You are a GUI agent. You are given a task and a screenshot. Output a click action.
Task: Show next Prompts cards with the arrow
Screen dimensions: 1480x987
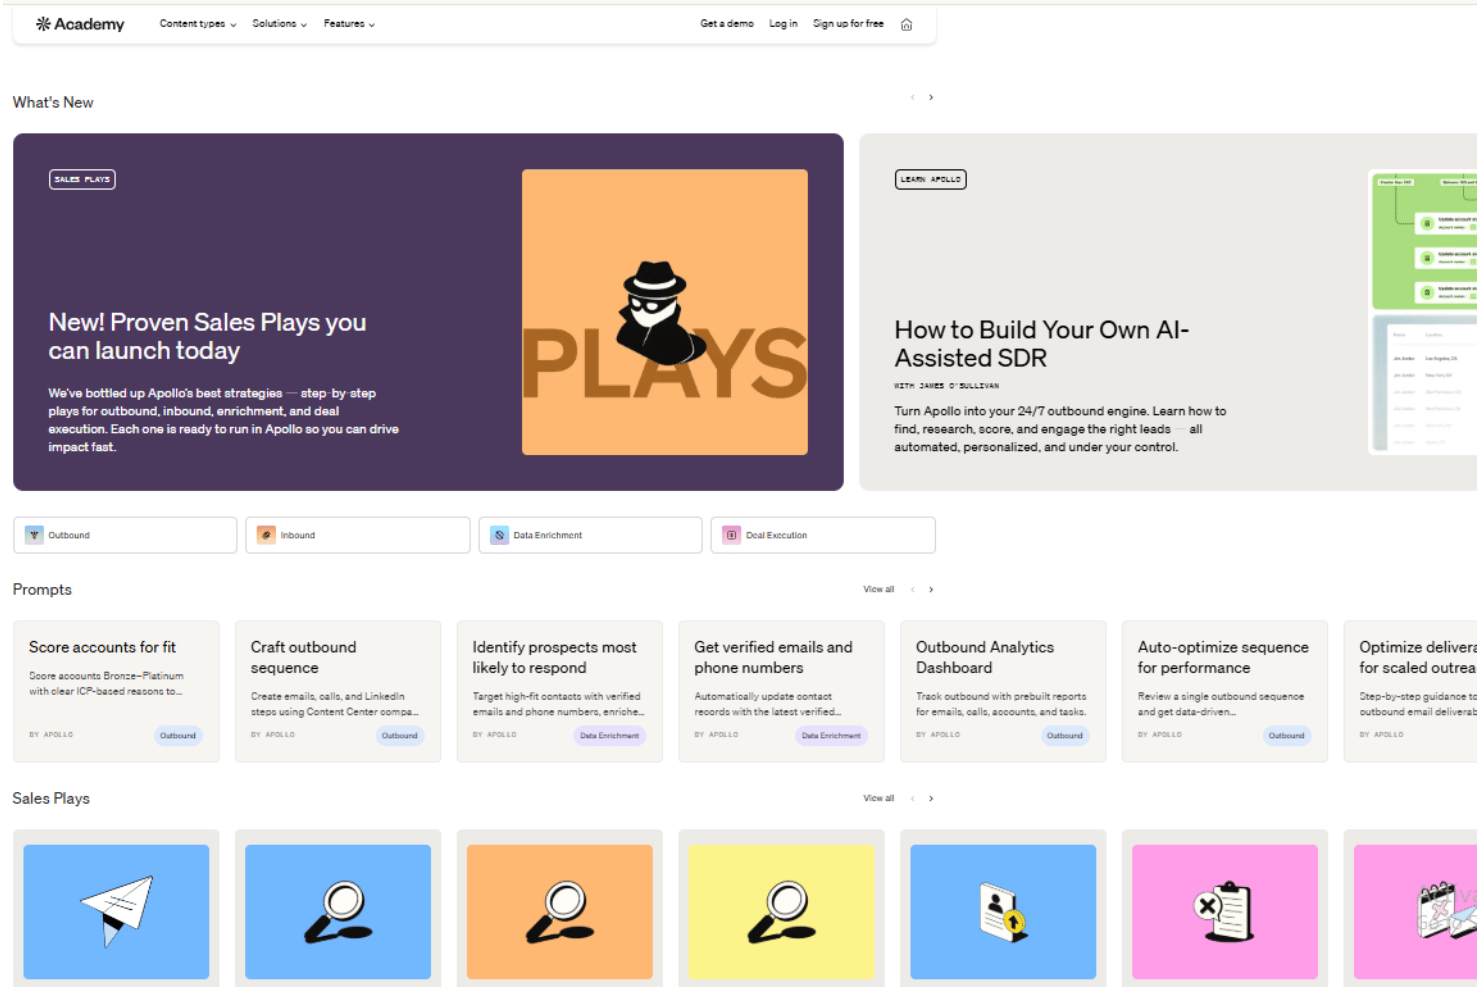pos(931,589)
